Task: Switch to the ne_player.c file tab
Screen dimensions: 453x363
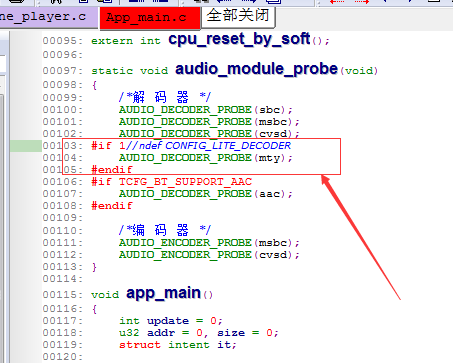Action: [49, 18]
